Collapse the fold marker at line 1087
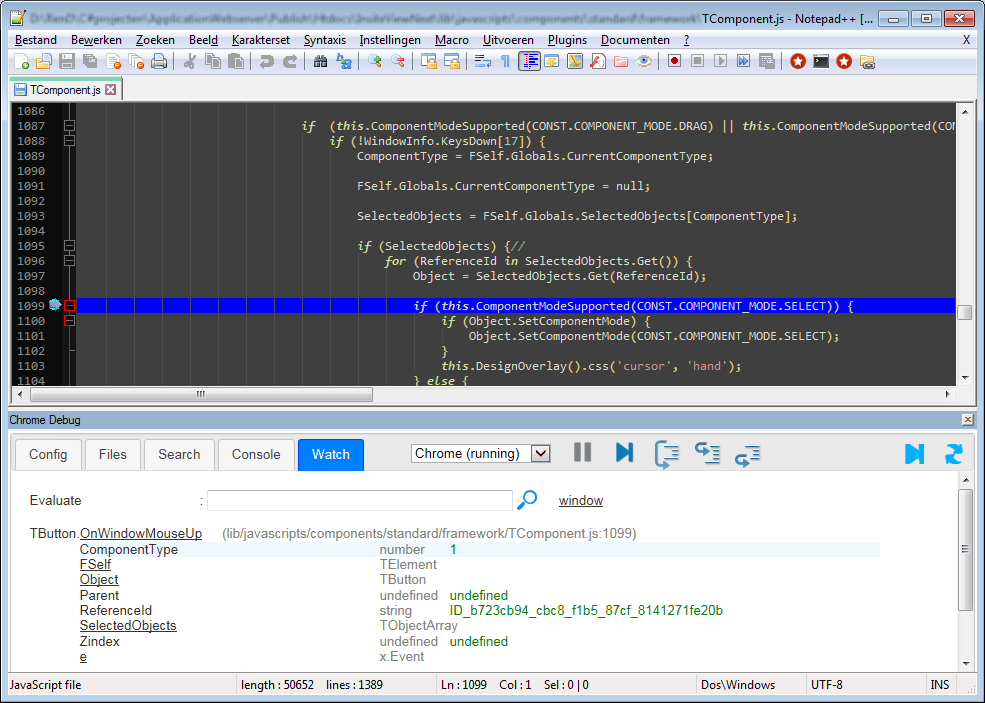This screenshot has height=703, width=985. coord(69,126)
